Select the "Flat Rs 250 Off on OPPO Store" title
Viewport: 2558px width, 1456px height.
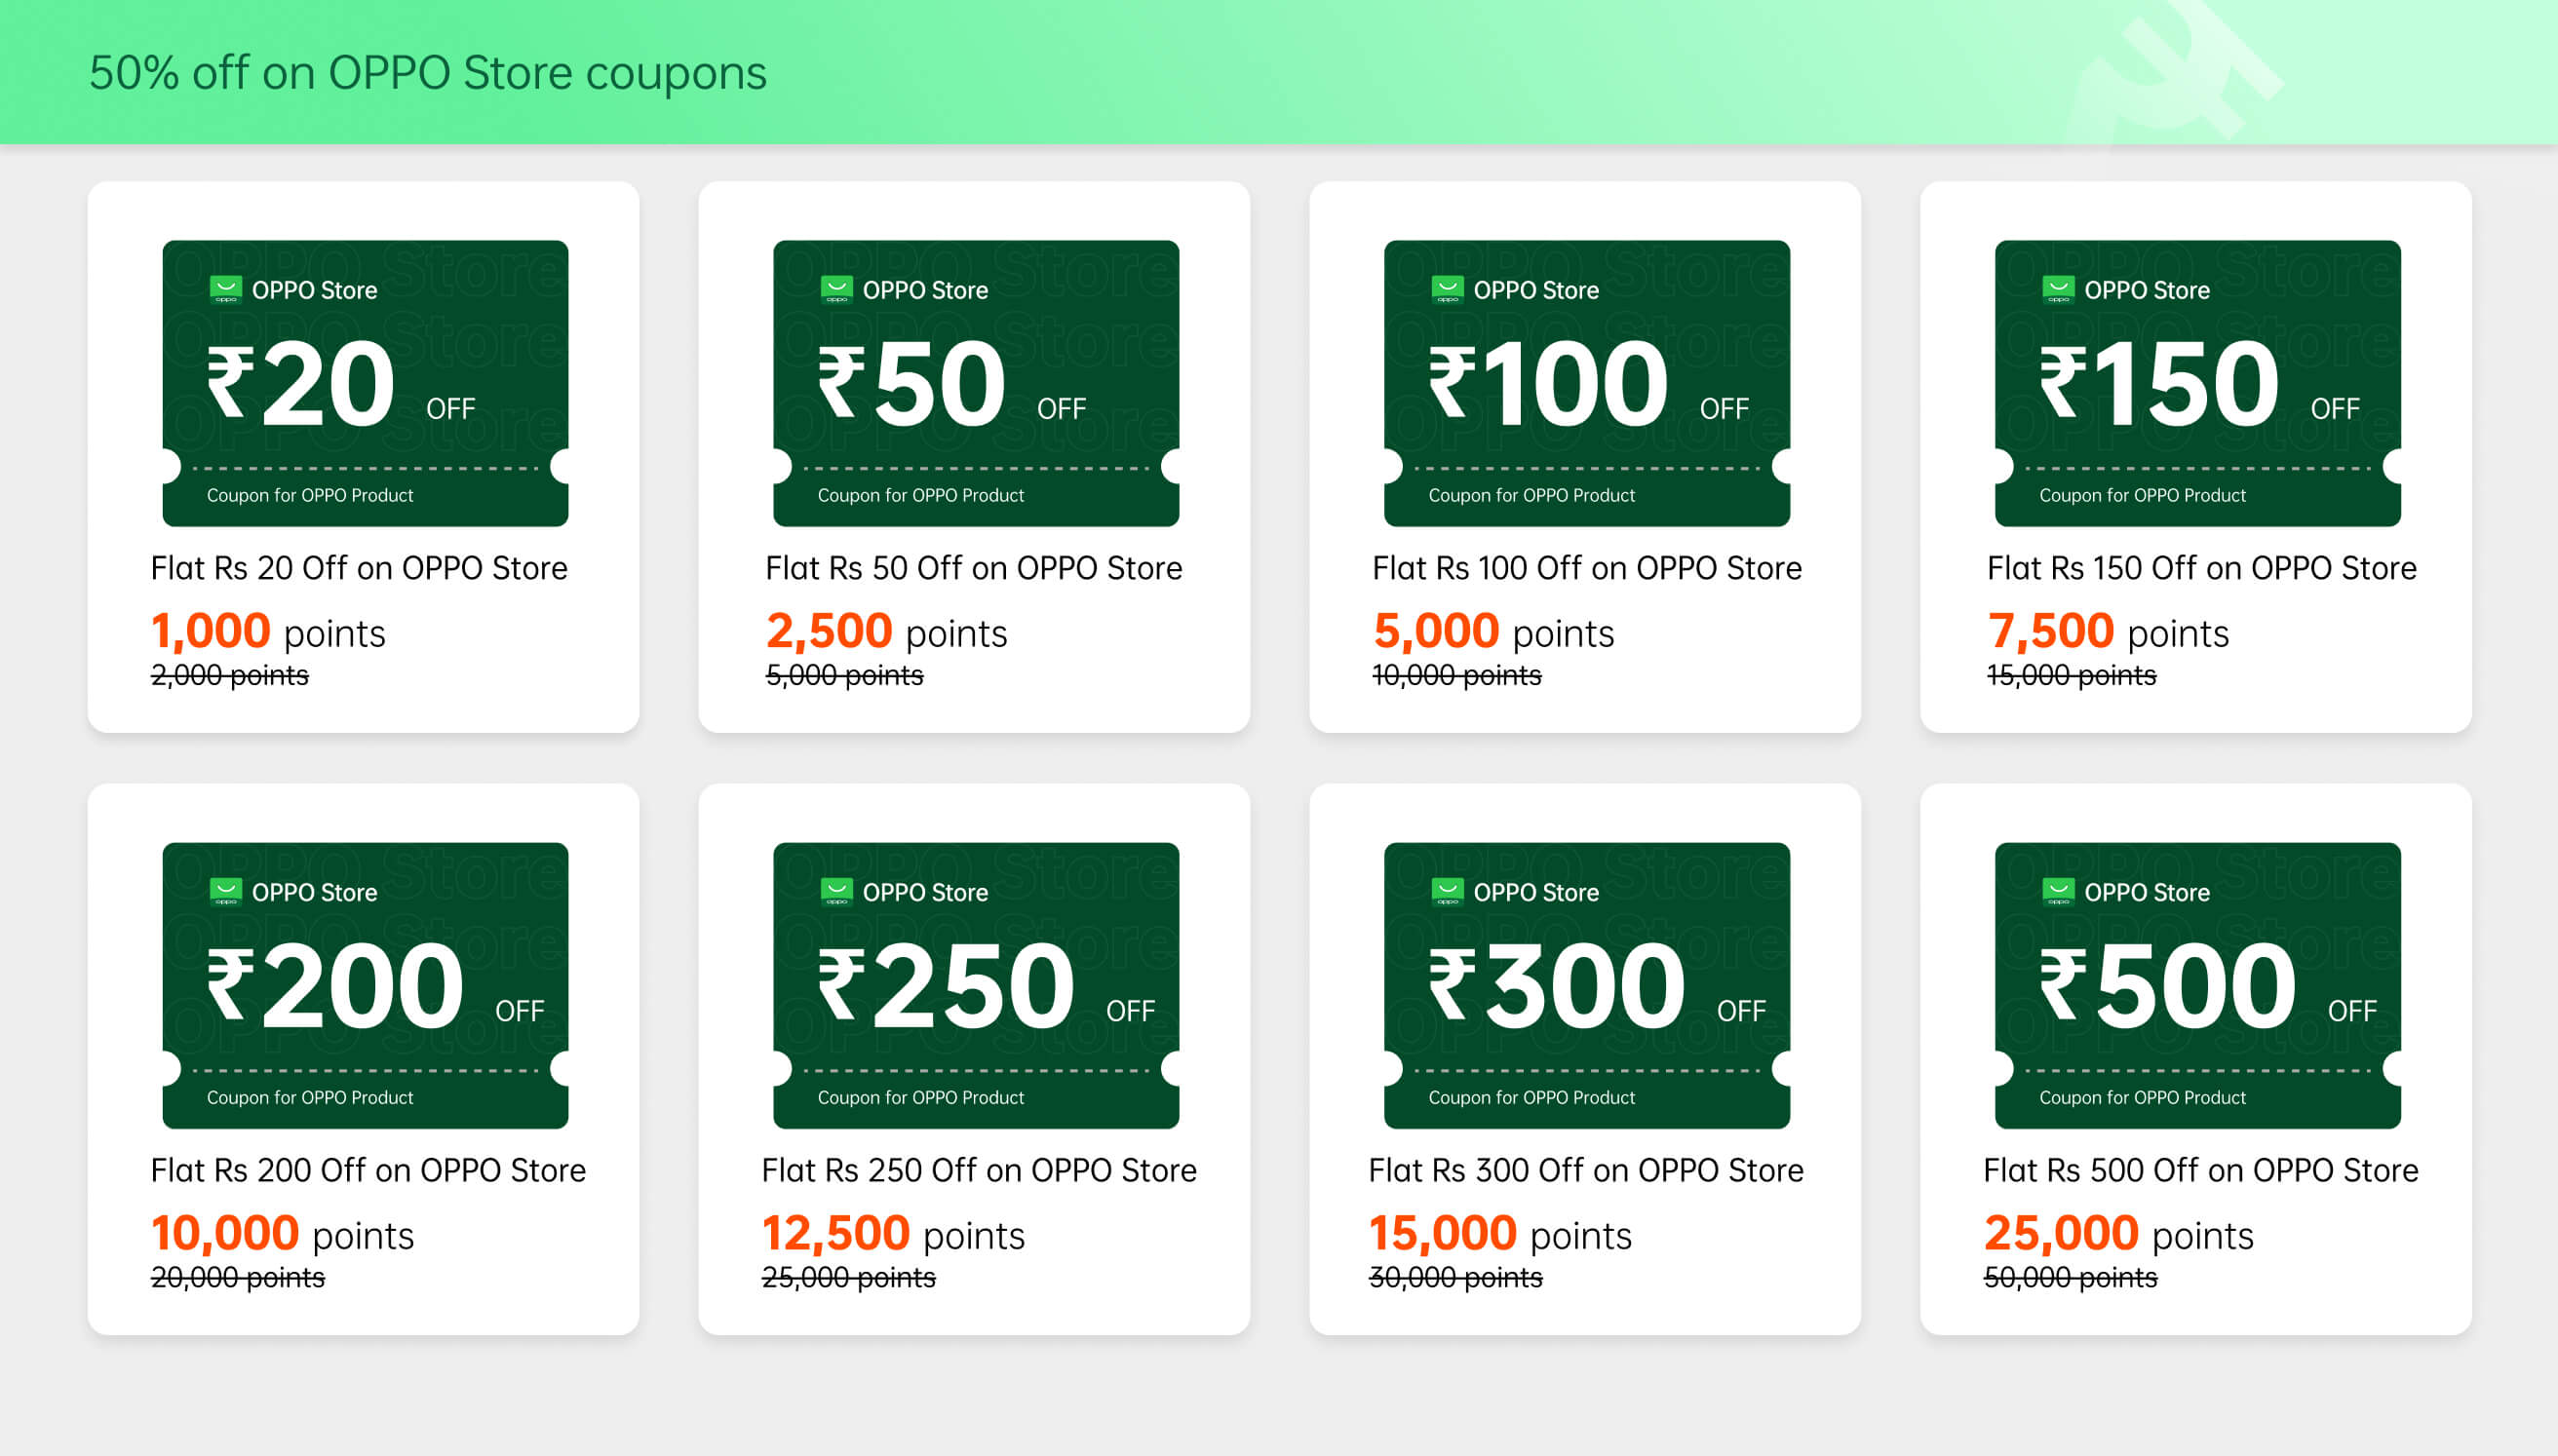(x=978, y=1170)
